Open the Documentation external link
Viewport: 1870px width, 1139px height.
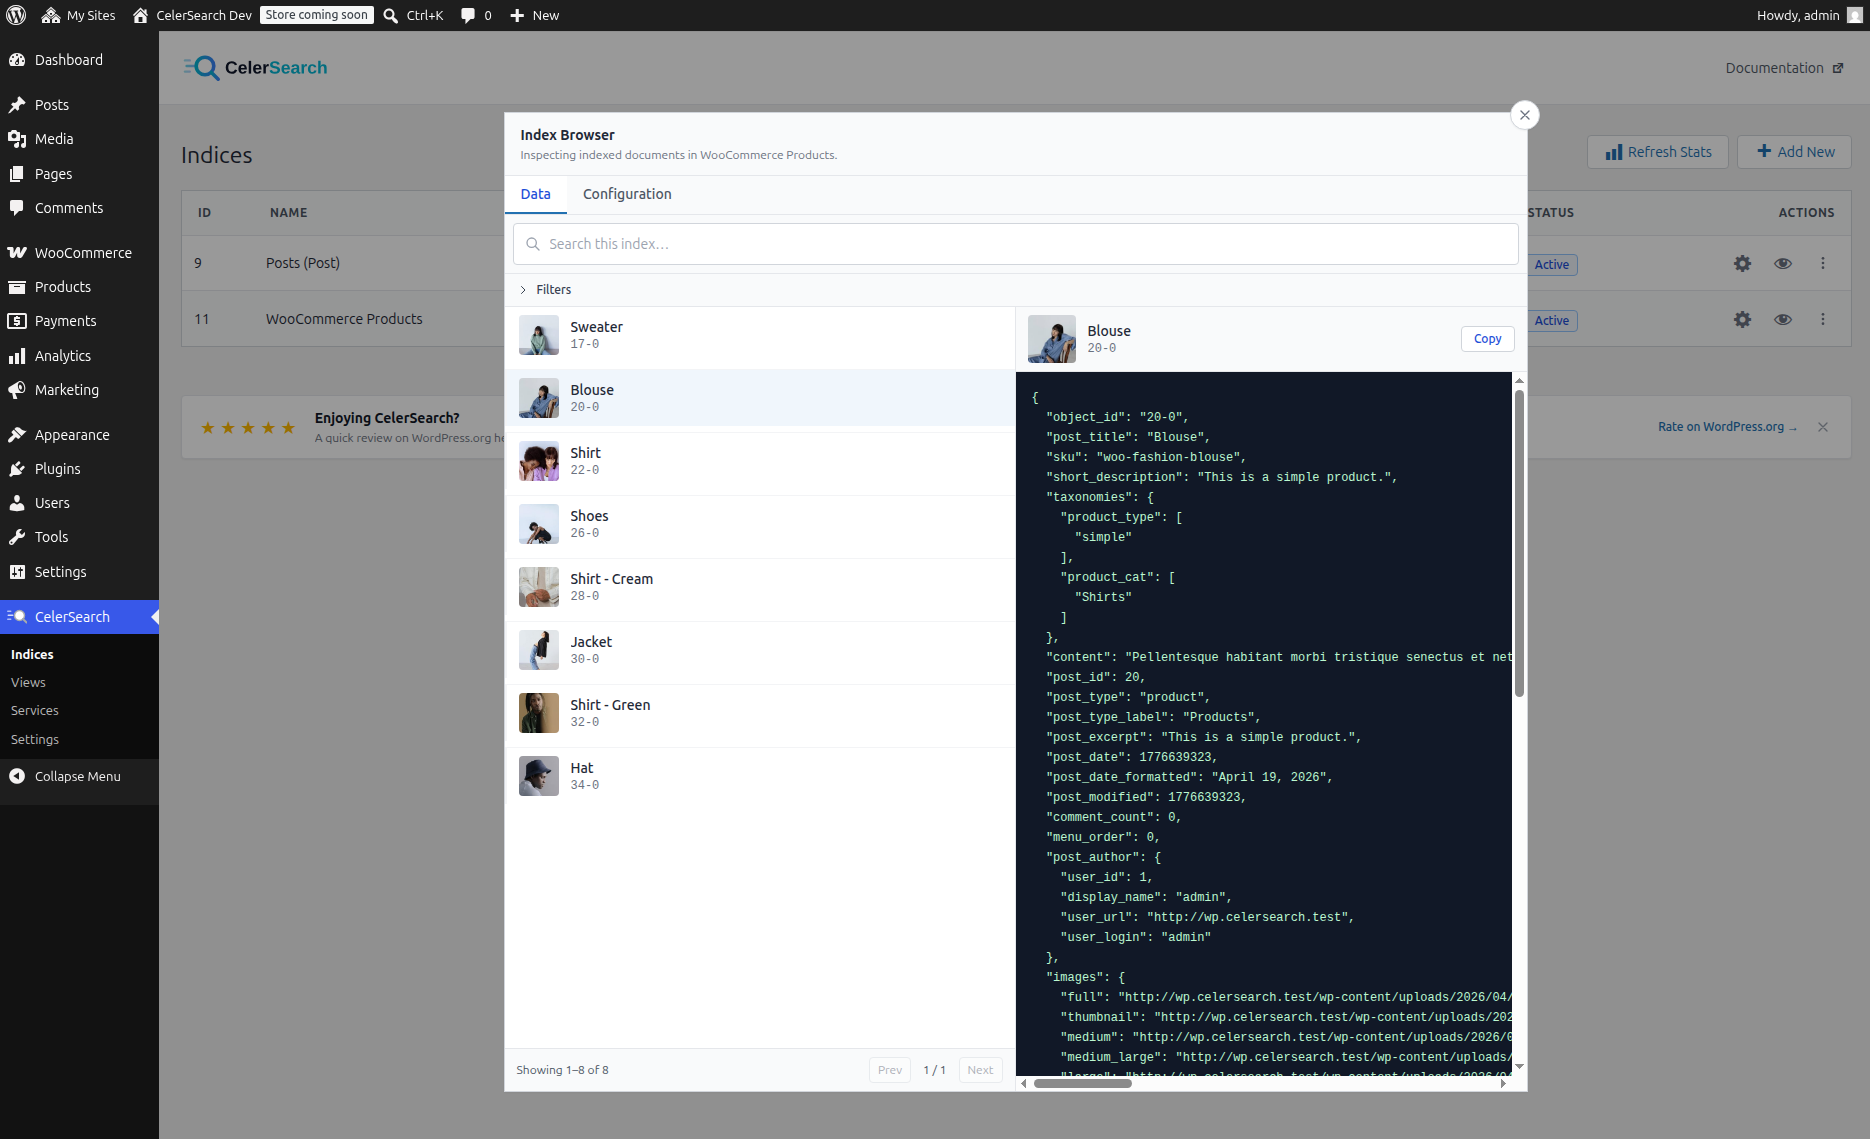1784,68
